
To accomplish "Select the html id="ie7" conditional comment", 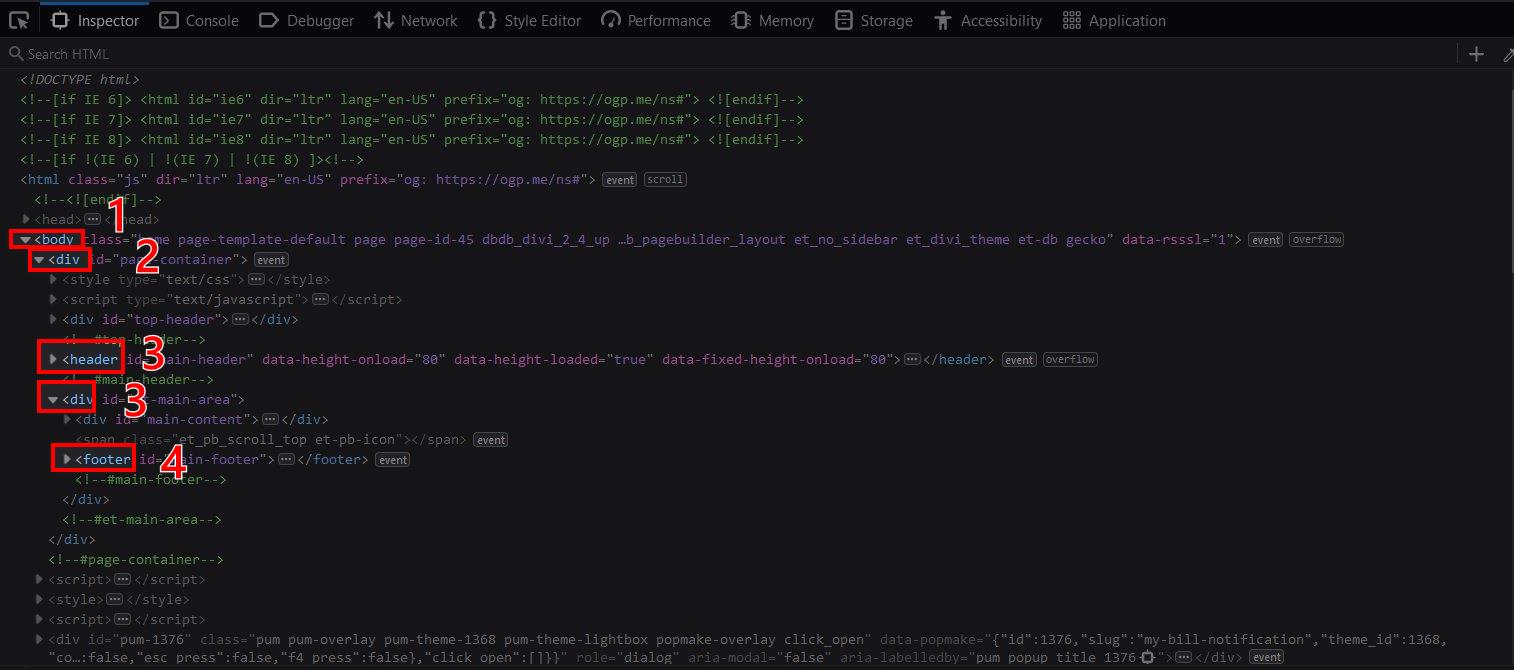I will click(412, 119).
